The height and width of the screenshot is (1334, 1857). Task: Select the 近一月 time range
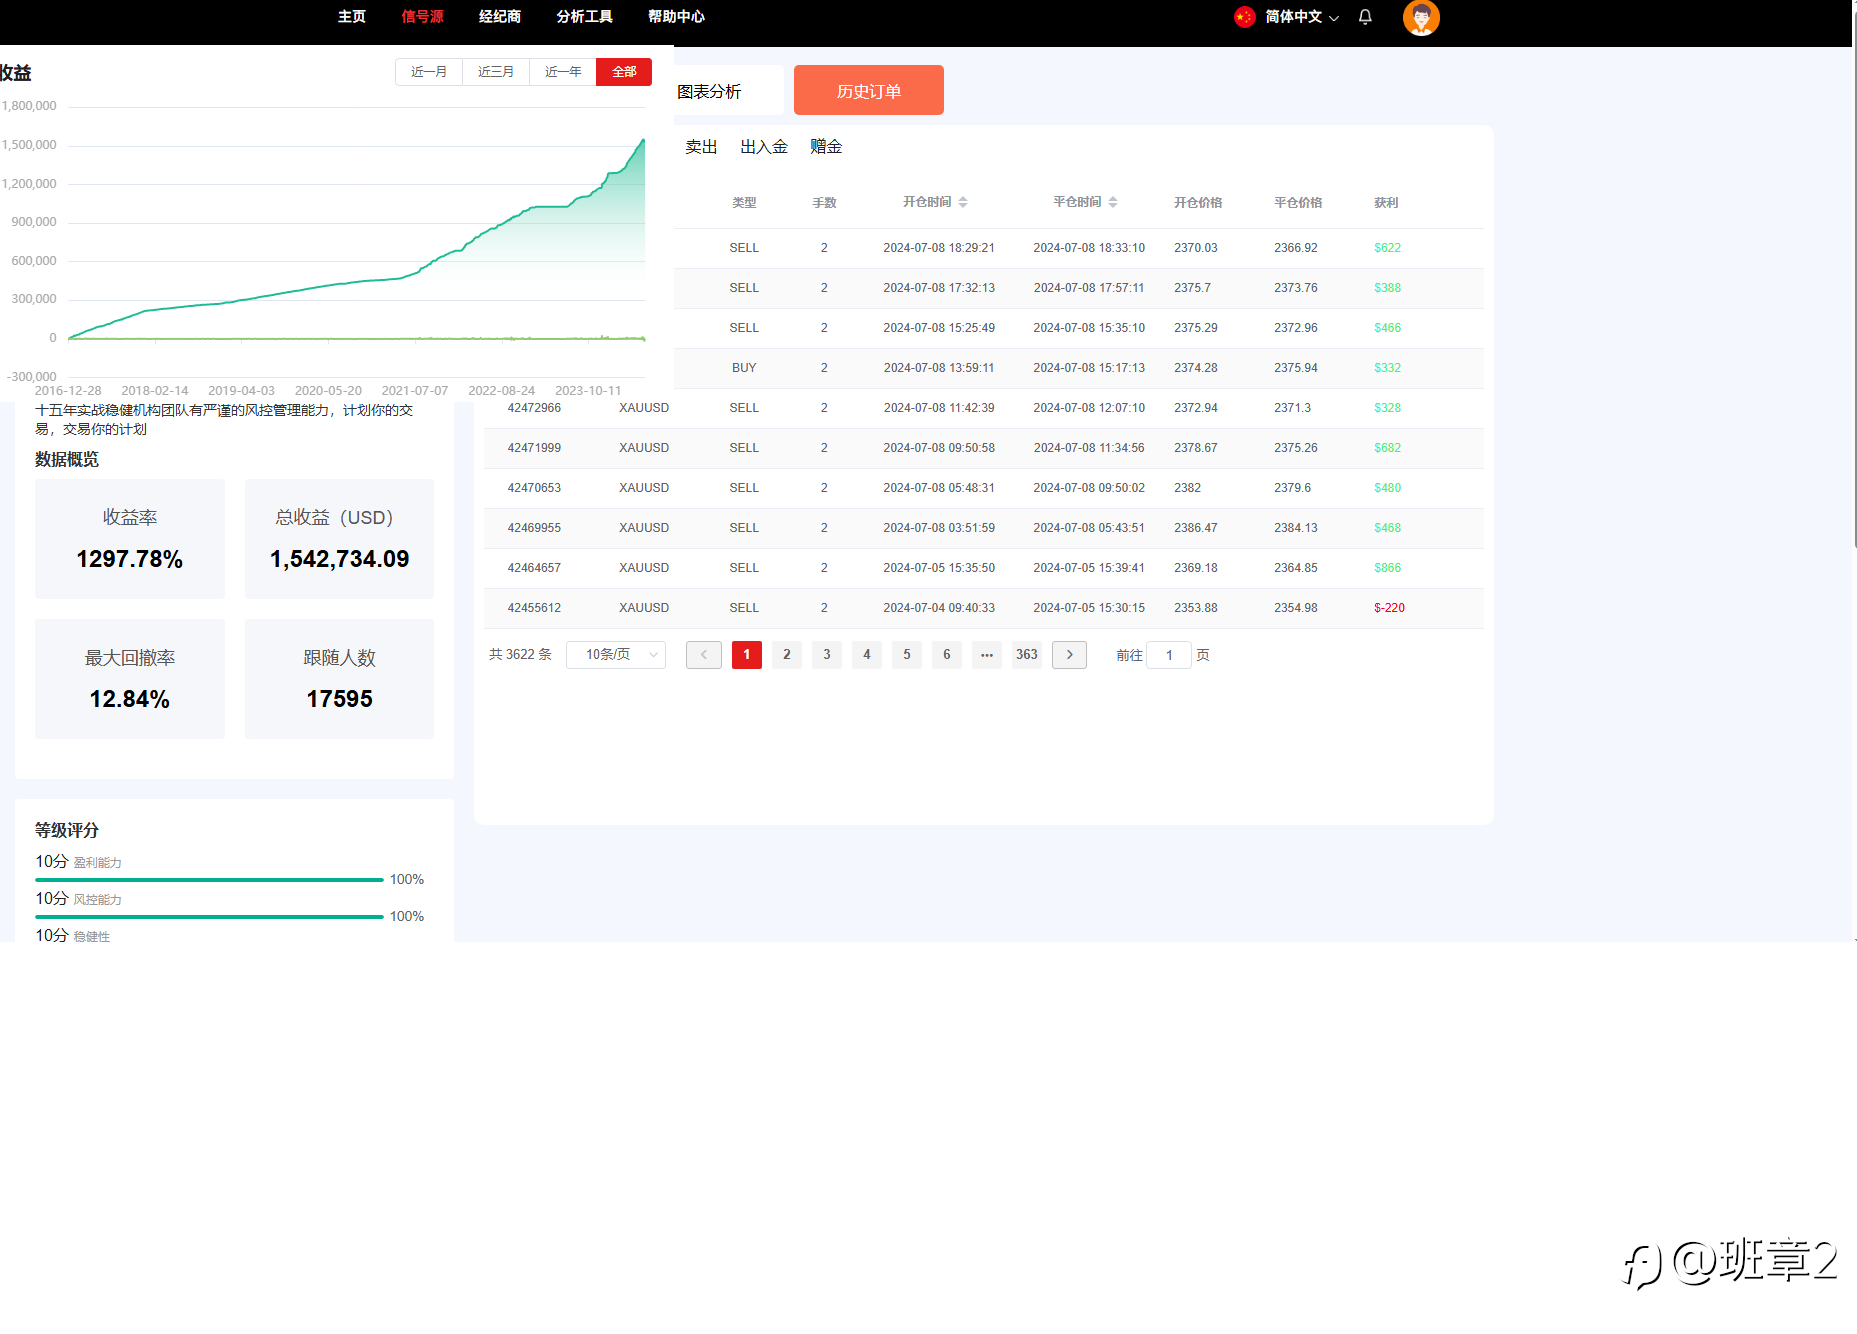click(x=429, y=72)
